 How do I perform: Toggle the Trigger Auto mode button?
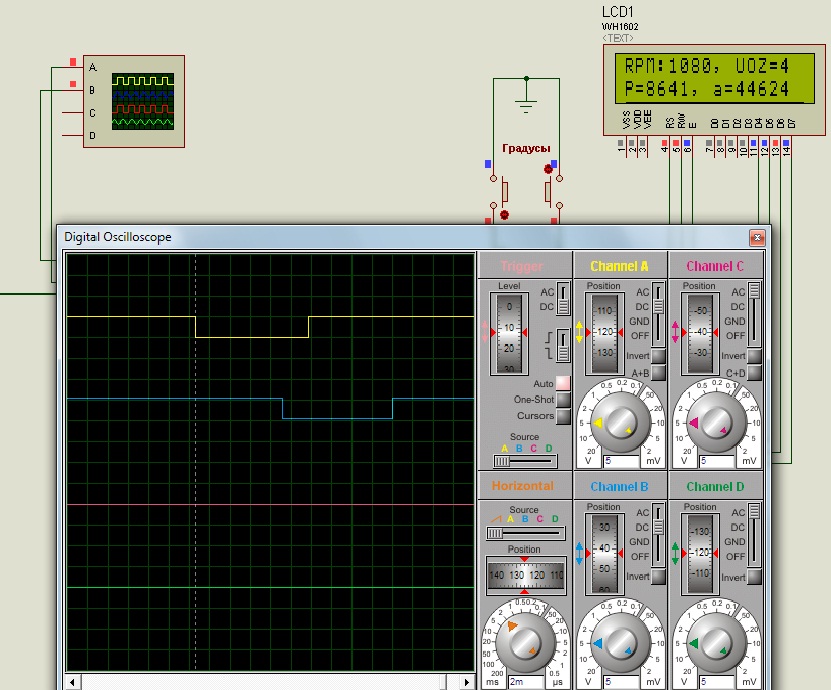(x=563, y=383)
